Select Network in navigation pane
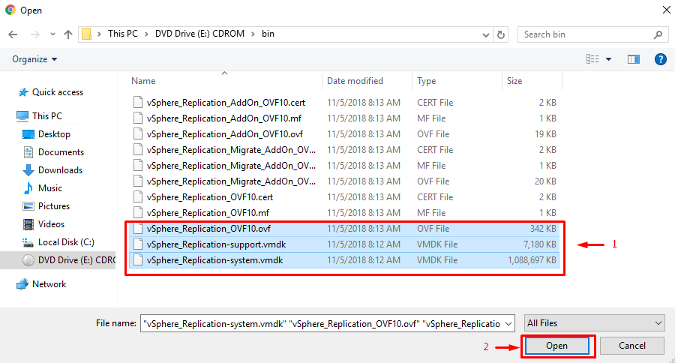 (41, 284)
